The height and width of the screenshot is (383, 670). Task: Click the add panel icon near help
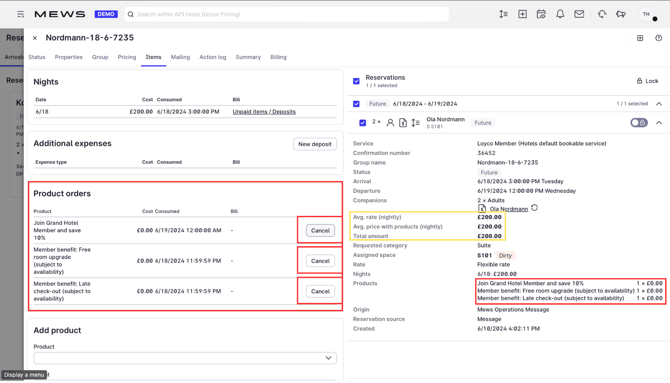point(640,38)
